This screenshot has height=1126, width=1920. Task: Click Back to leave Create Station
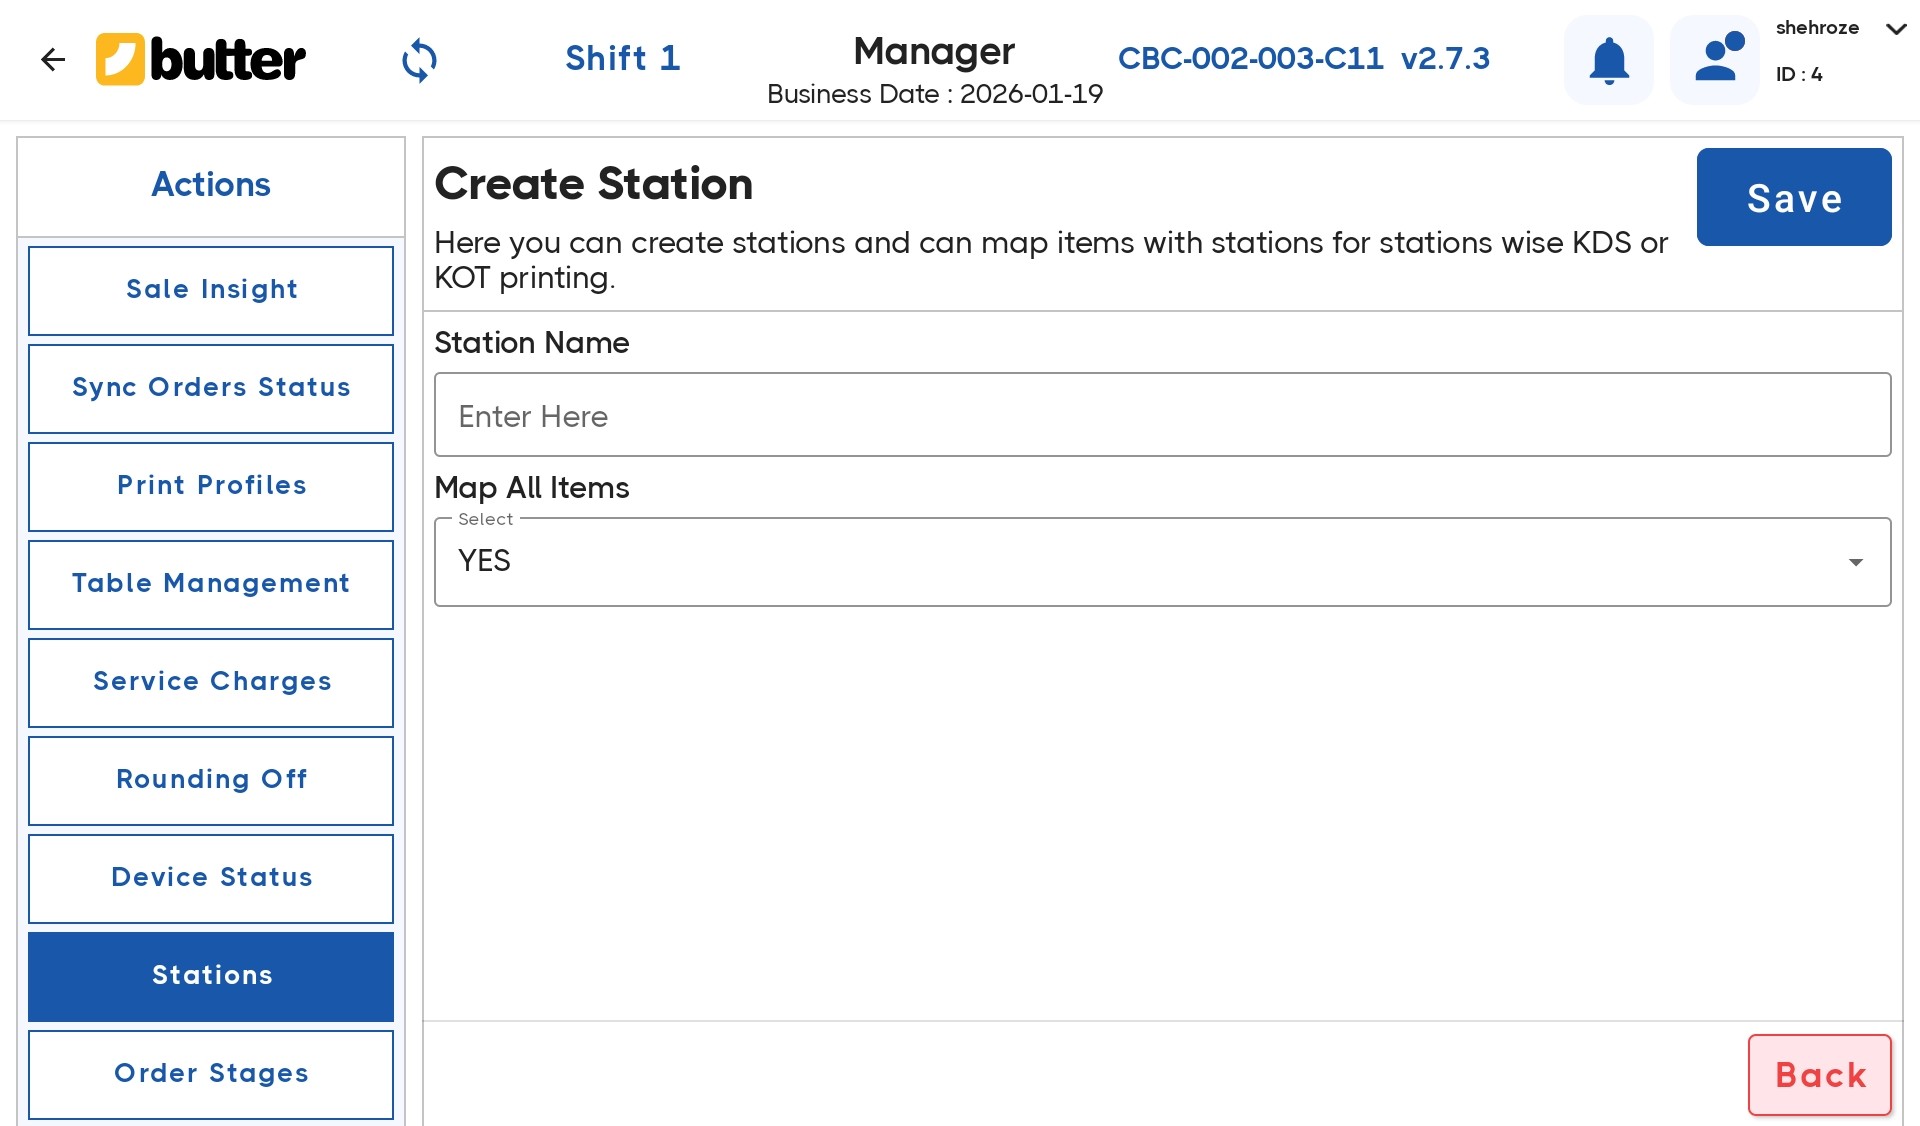(x=1819, y=1075)
